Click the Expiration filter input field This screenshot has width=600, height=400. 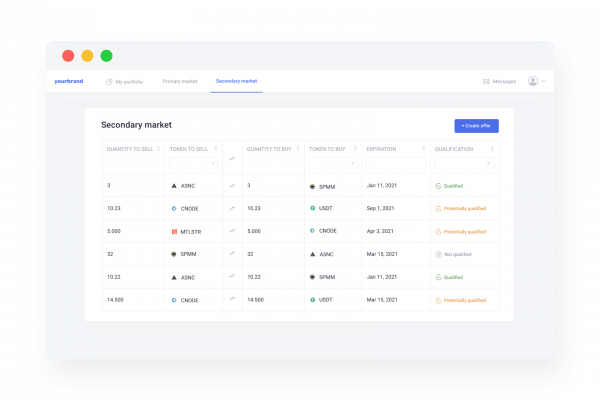[x=395, y=163]
